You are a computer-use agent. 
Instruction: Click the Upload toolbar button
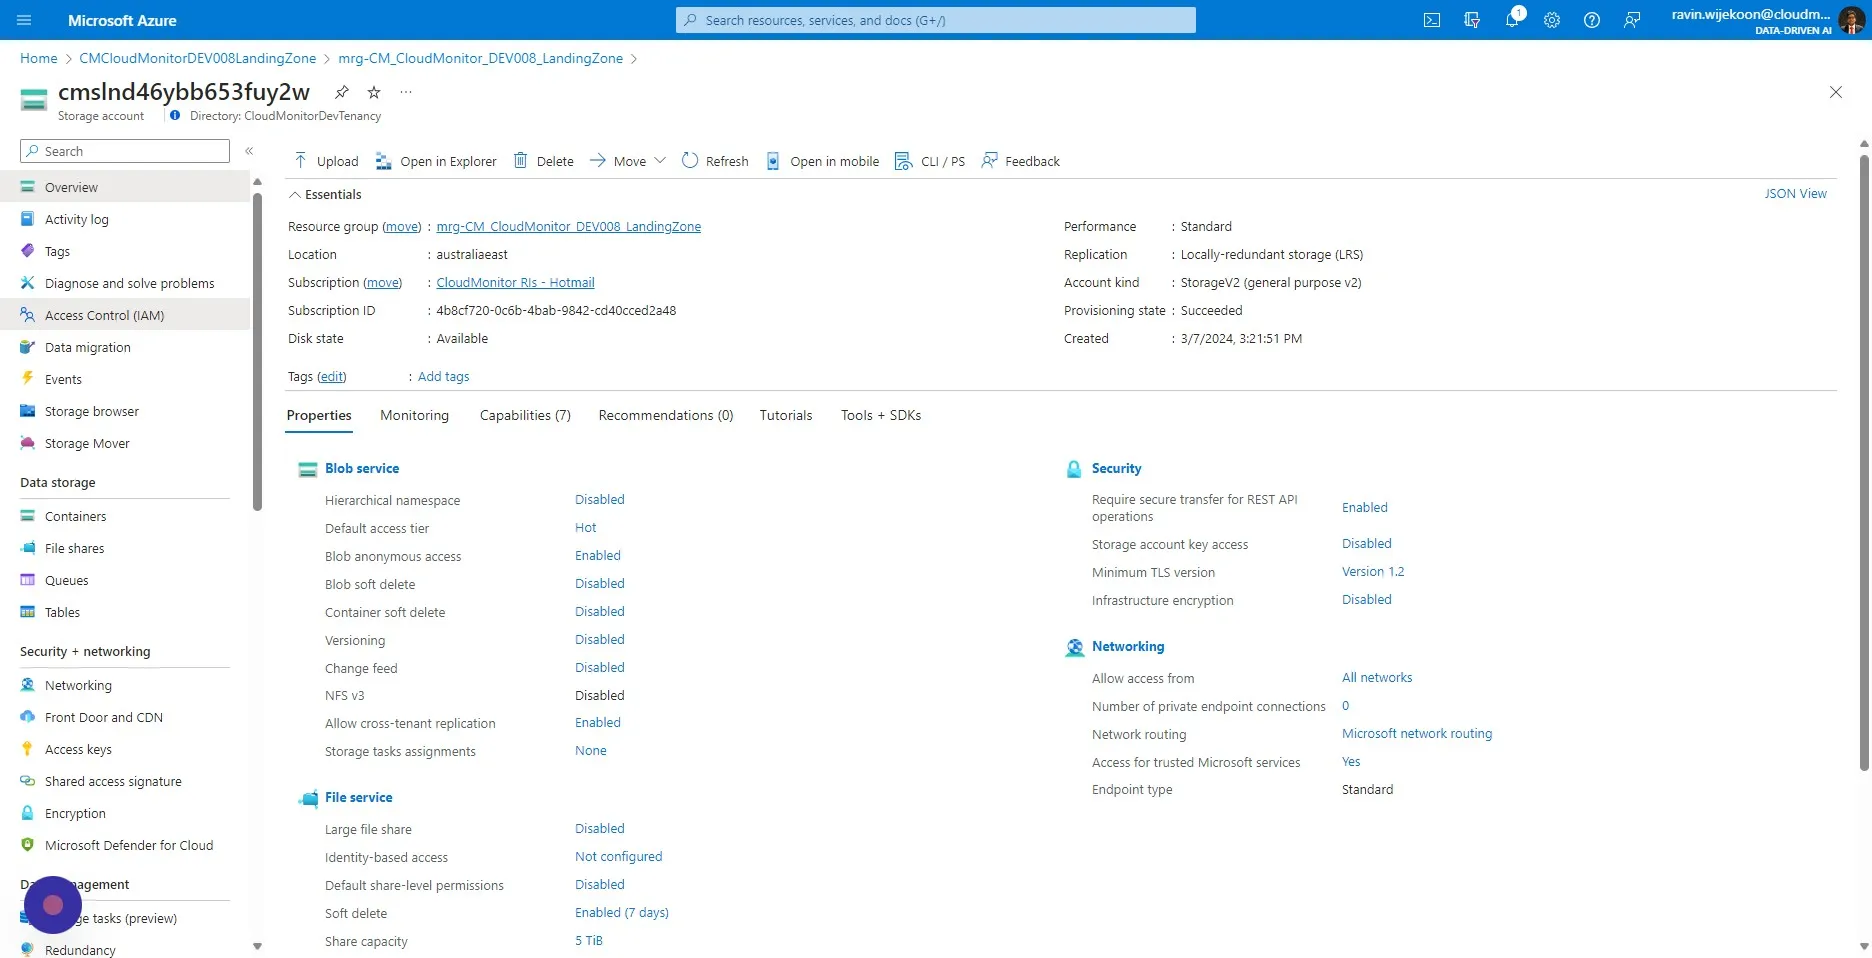point(326,161)
